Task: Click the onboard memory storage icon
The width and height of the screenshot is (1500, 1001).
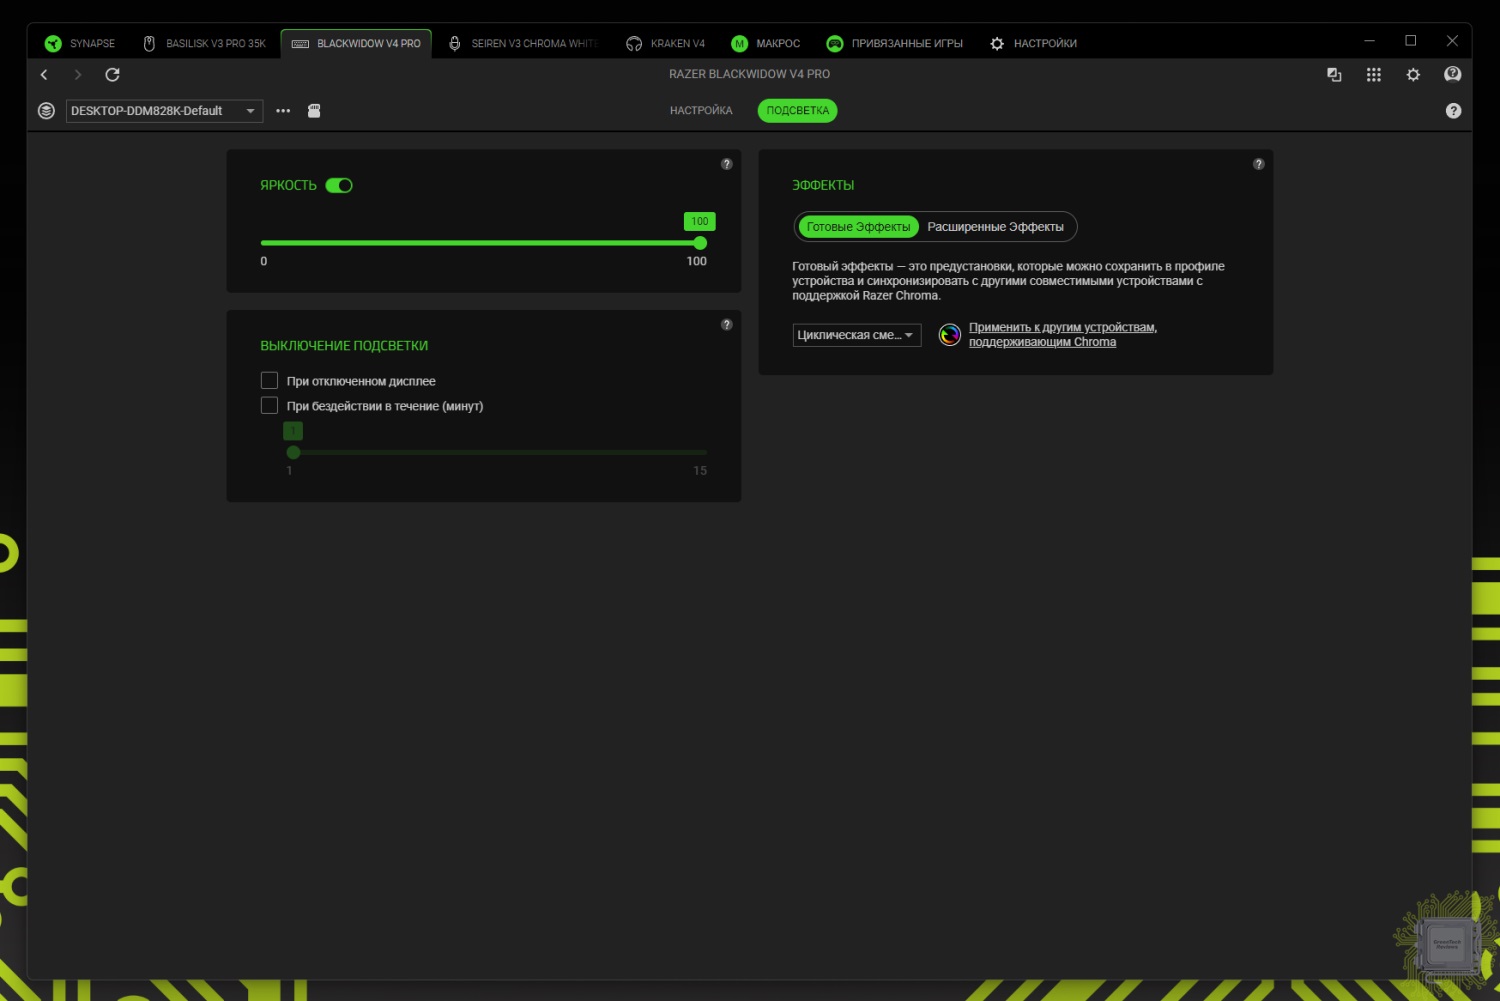Action: tap(314, 111)
